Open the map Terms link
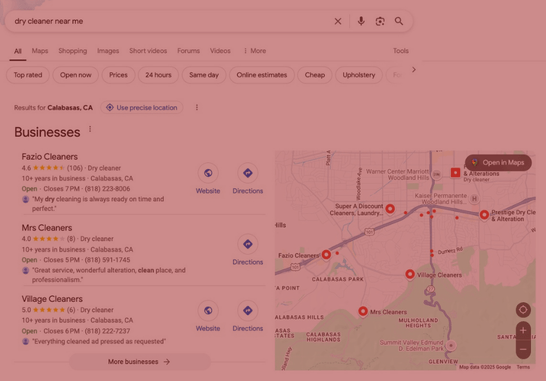The width and height of the screenshot is (546, 381). (523, 367)
